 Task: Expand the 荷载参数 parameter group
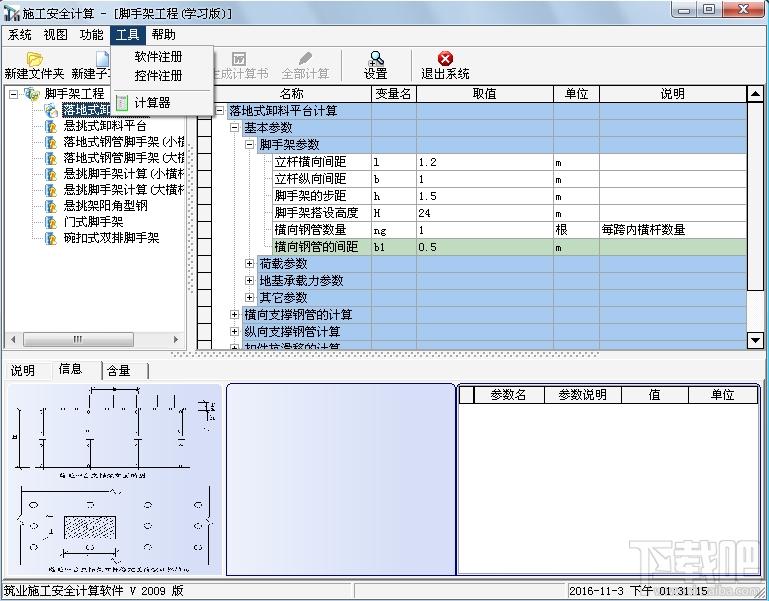(x=250, y=264)
